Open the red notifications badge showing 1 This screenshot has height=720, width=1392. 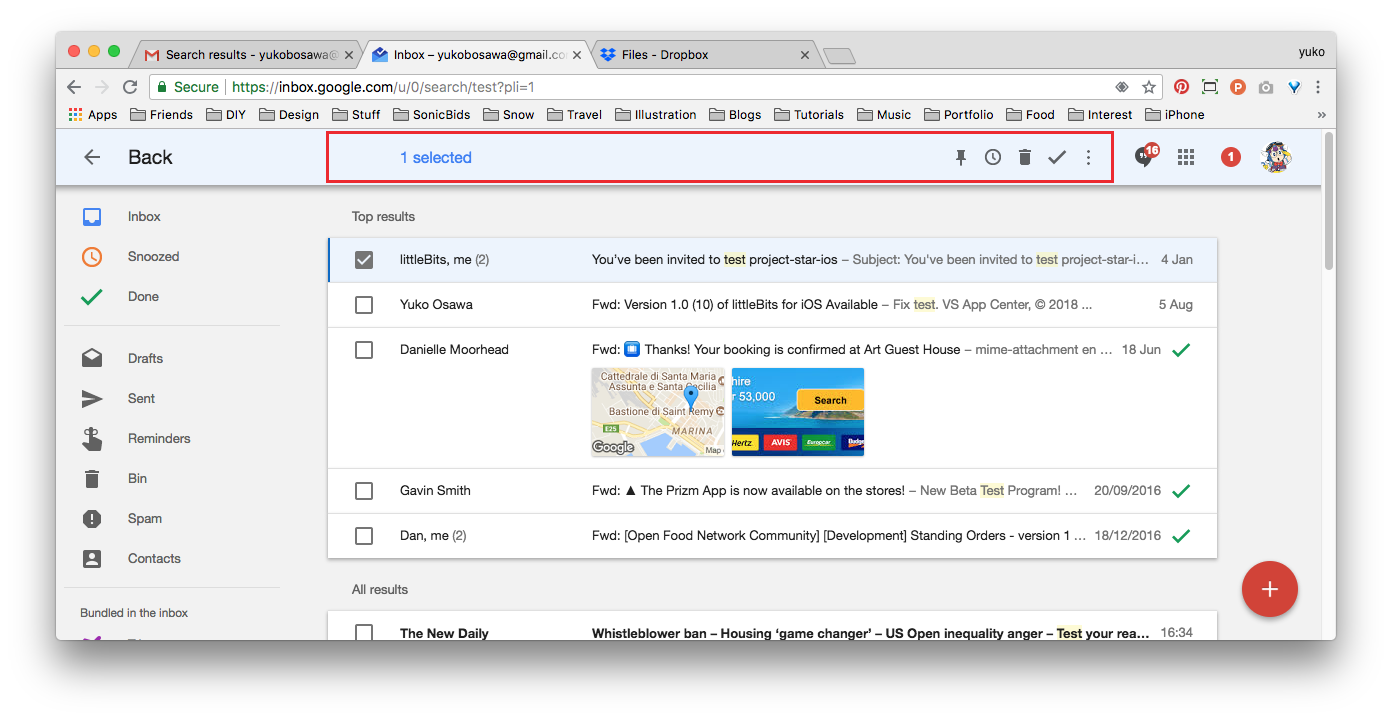(x=1231, y=157)
